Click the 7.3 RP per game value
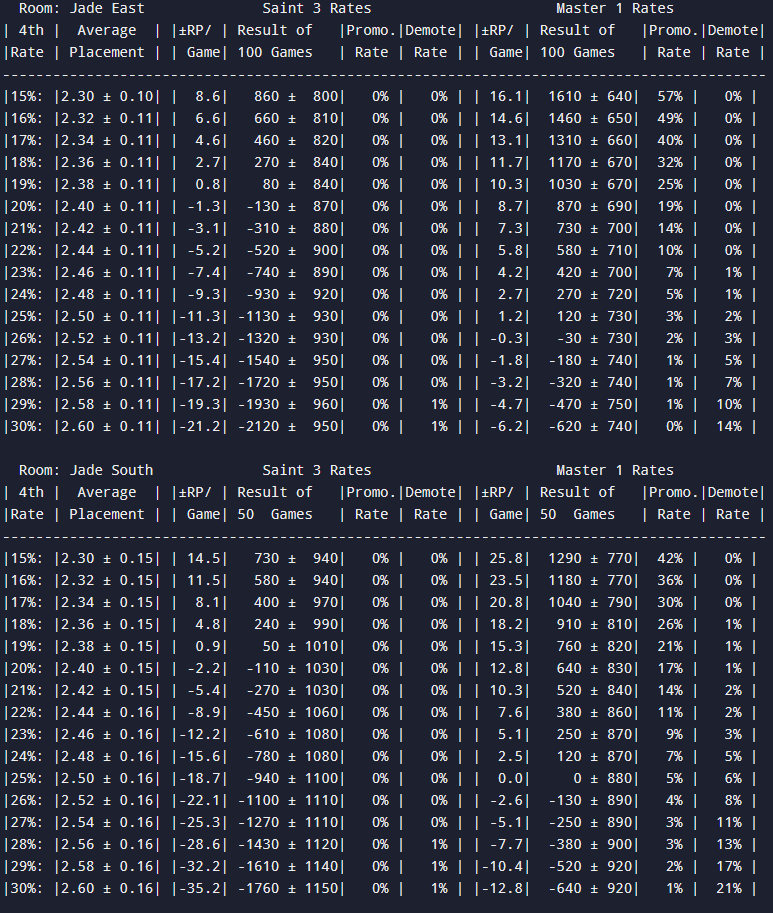The width and height of the screenshot is (773, 913). (510, 229)
